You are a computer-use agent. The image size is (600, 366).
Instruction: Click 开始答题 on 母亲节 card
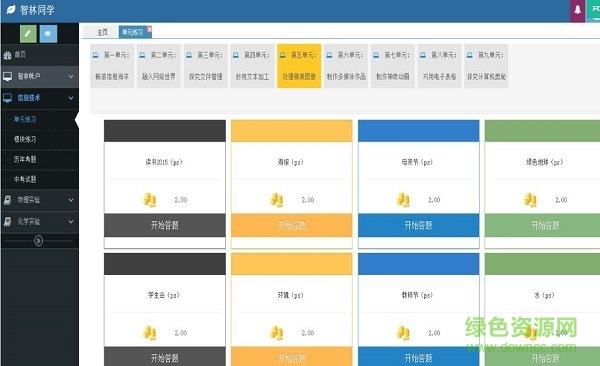419,225
